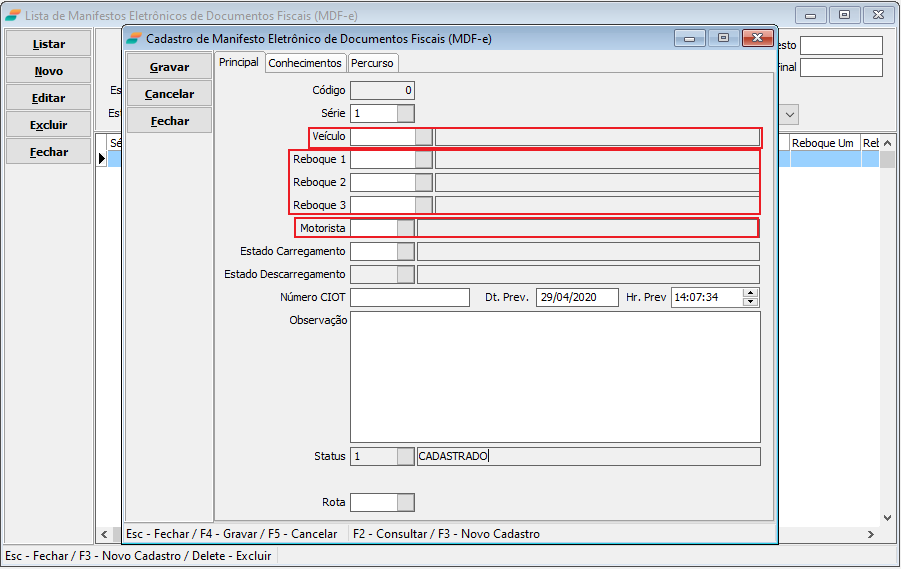Open the Rota lookup button

[x=405, y=503]
